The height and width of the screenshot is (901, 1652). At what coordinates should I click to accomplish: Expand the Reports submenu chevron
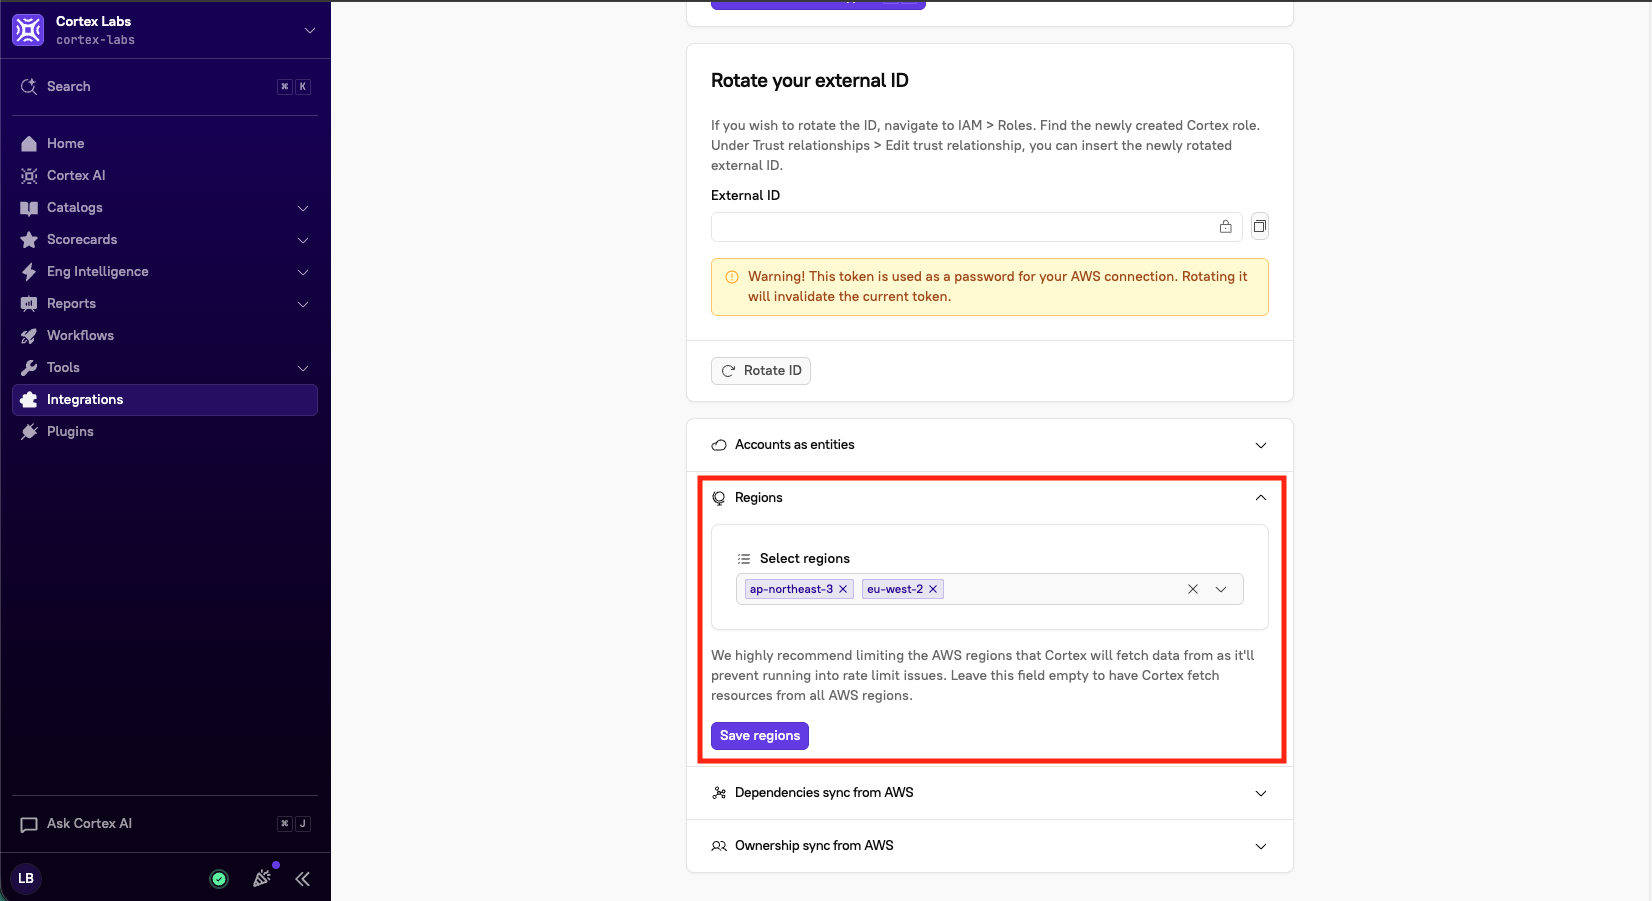coord(303,304)
